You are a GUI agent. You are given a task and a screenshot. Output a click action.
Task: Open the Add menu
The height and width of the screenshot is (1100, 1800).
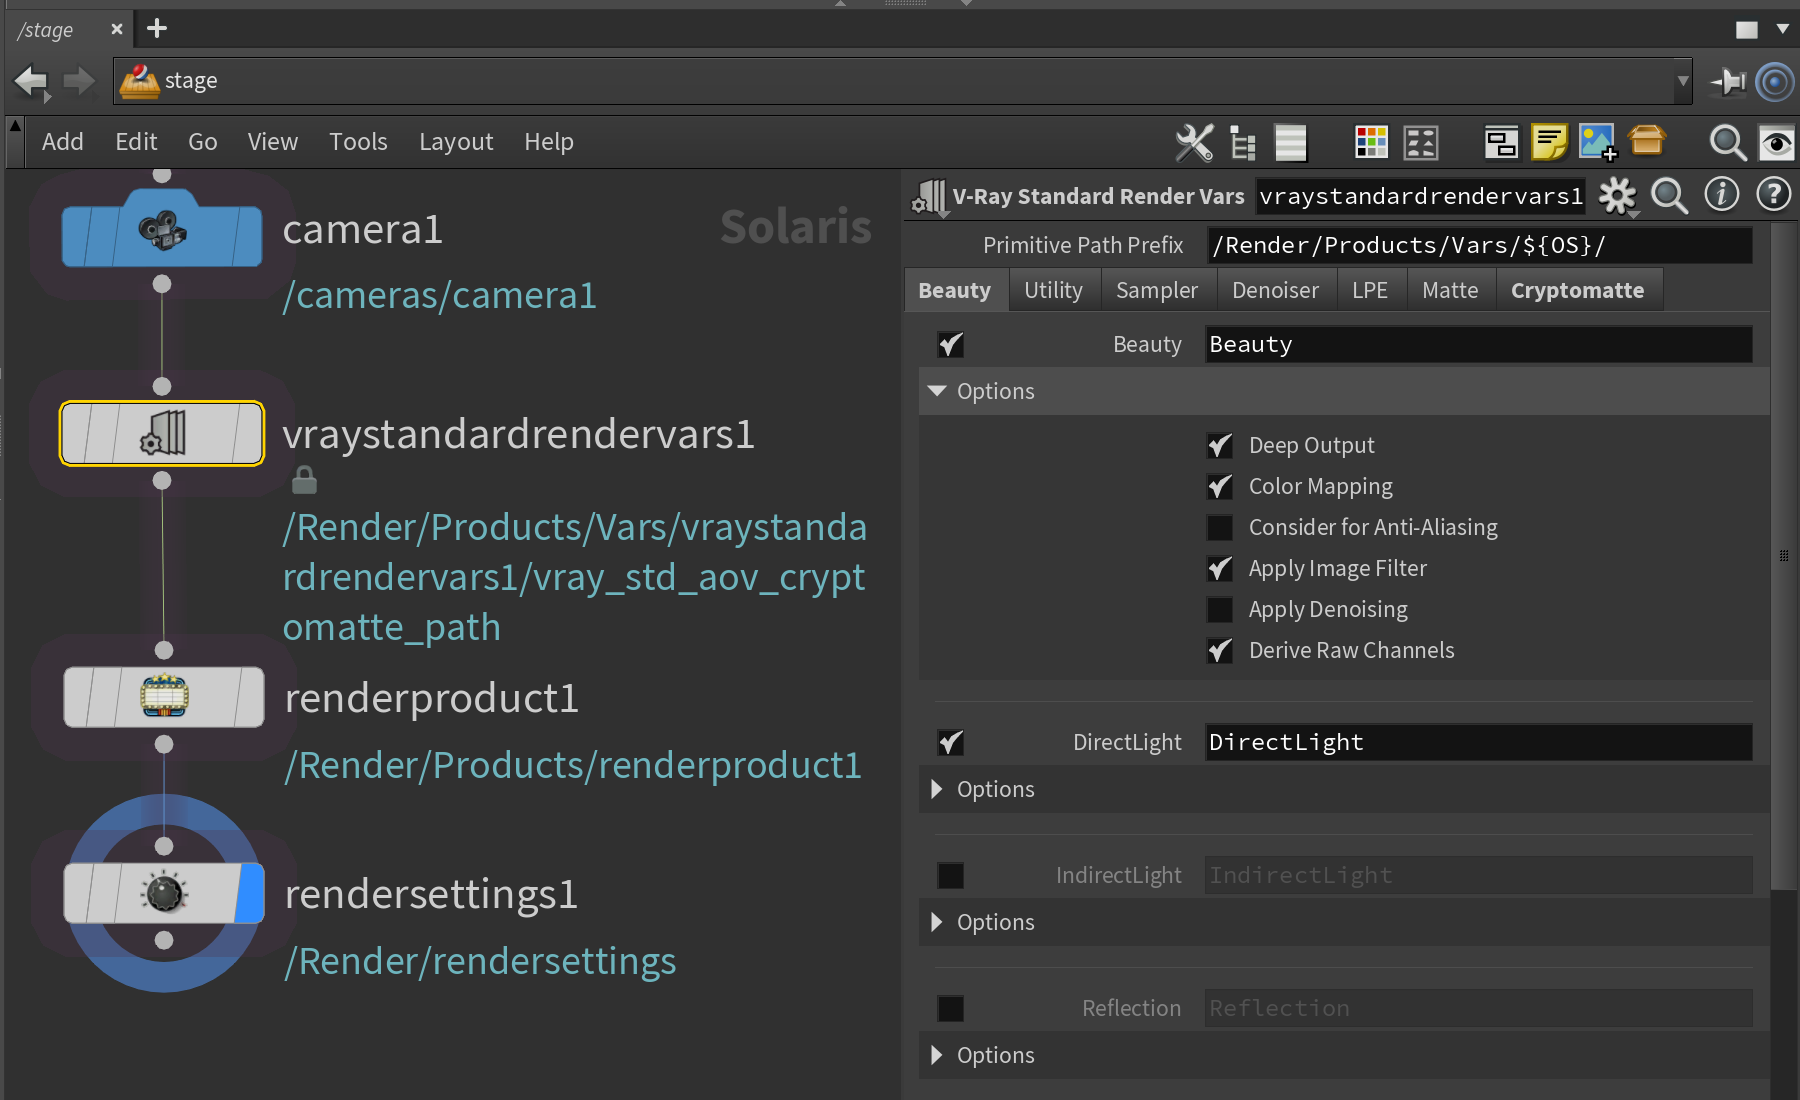(x=62, y=142)
